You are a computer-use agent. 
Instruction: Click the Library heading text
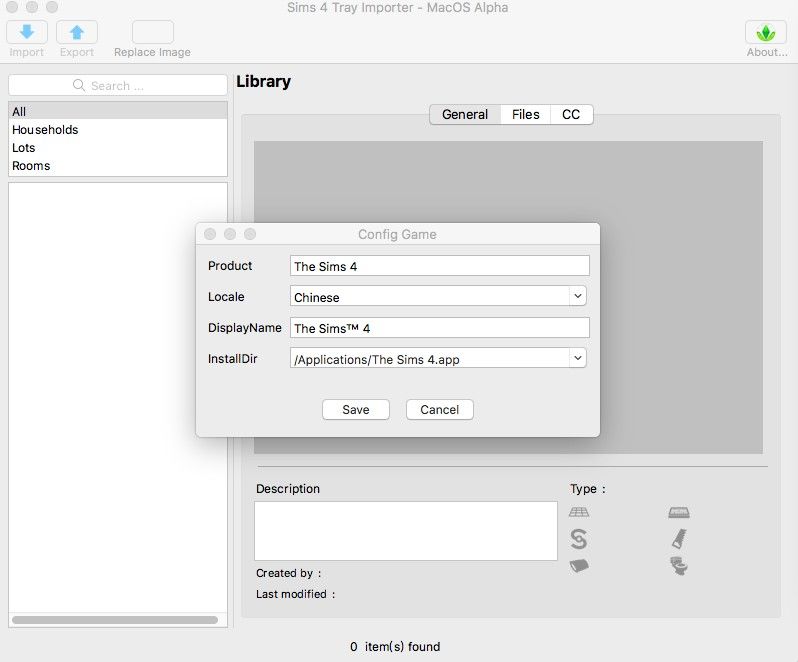pyautogui.click(x=263, y=81)
